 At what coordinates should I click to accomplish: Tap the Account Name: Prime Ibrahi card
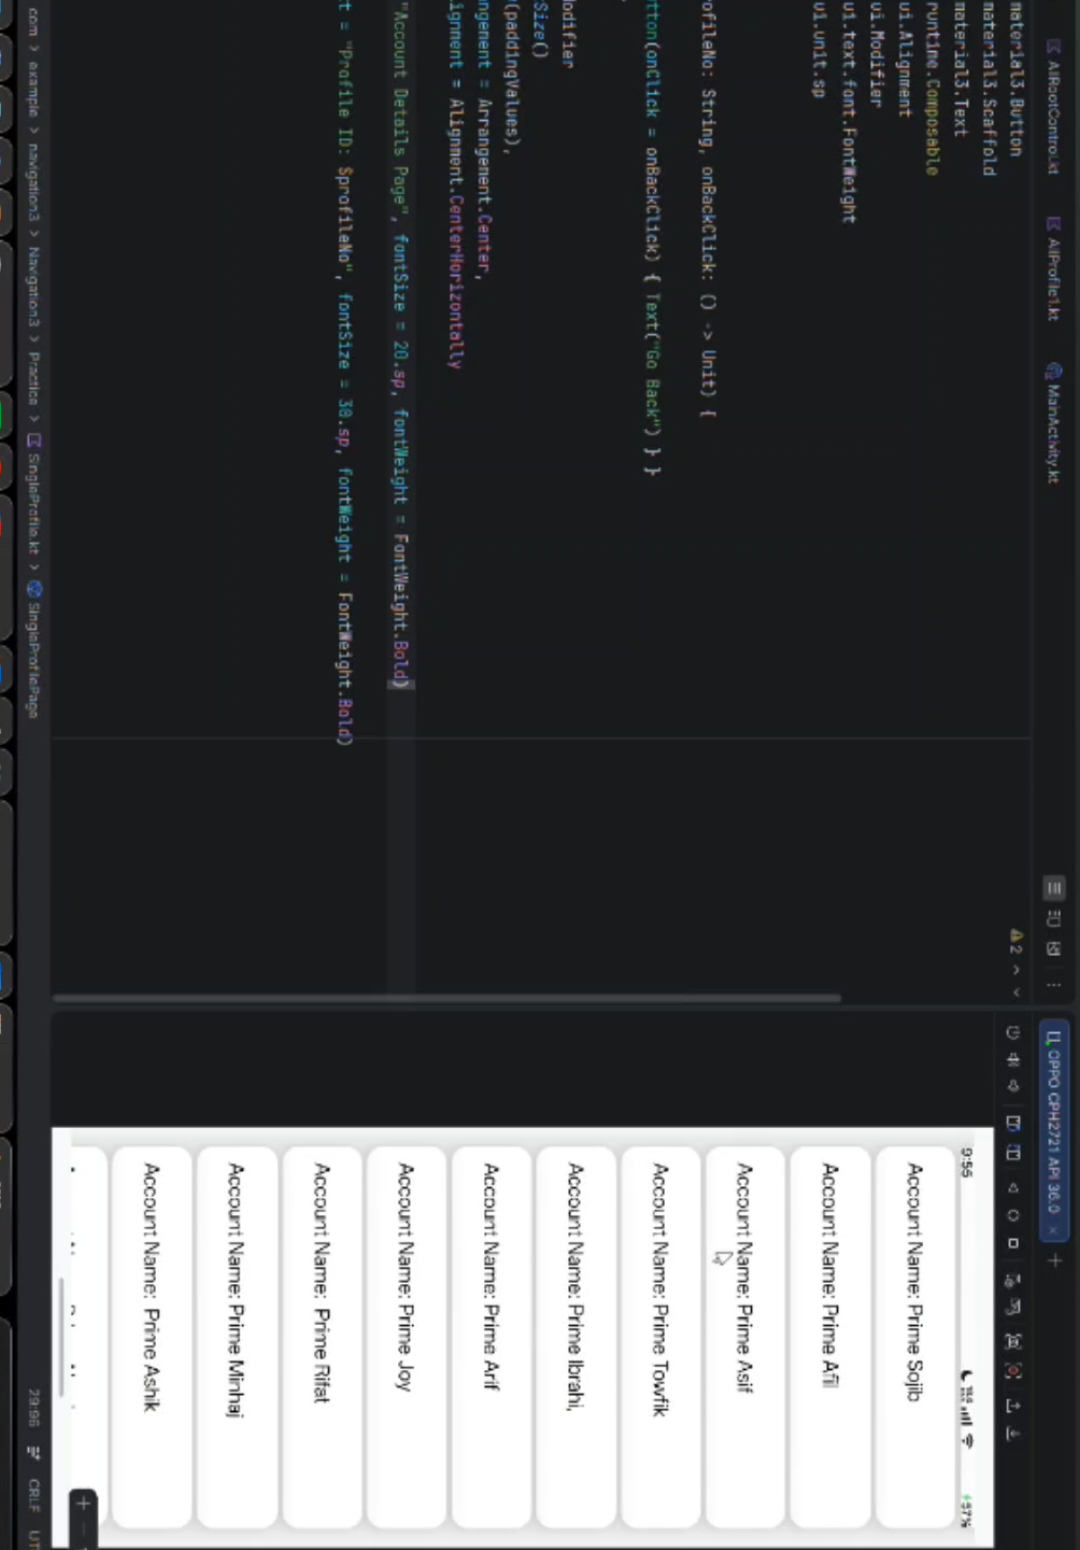pyautogui.click(x=576, y=1337)
